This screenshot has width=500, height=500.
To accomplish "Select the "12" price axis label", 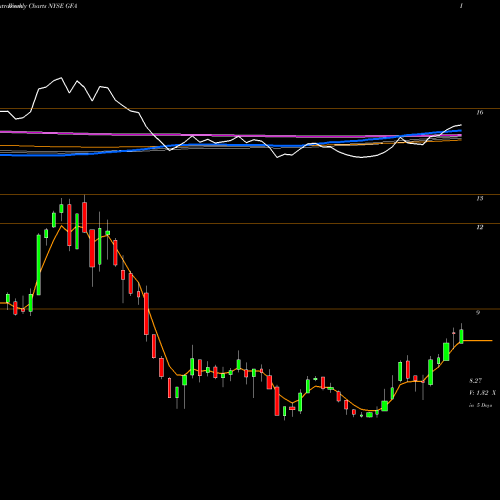I will 479,227.
